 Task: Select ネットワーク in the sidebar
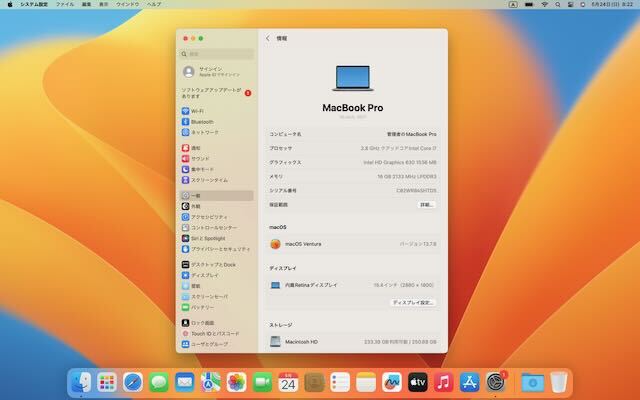217,132
